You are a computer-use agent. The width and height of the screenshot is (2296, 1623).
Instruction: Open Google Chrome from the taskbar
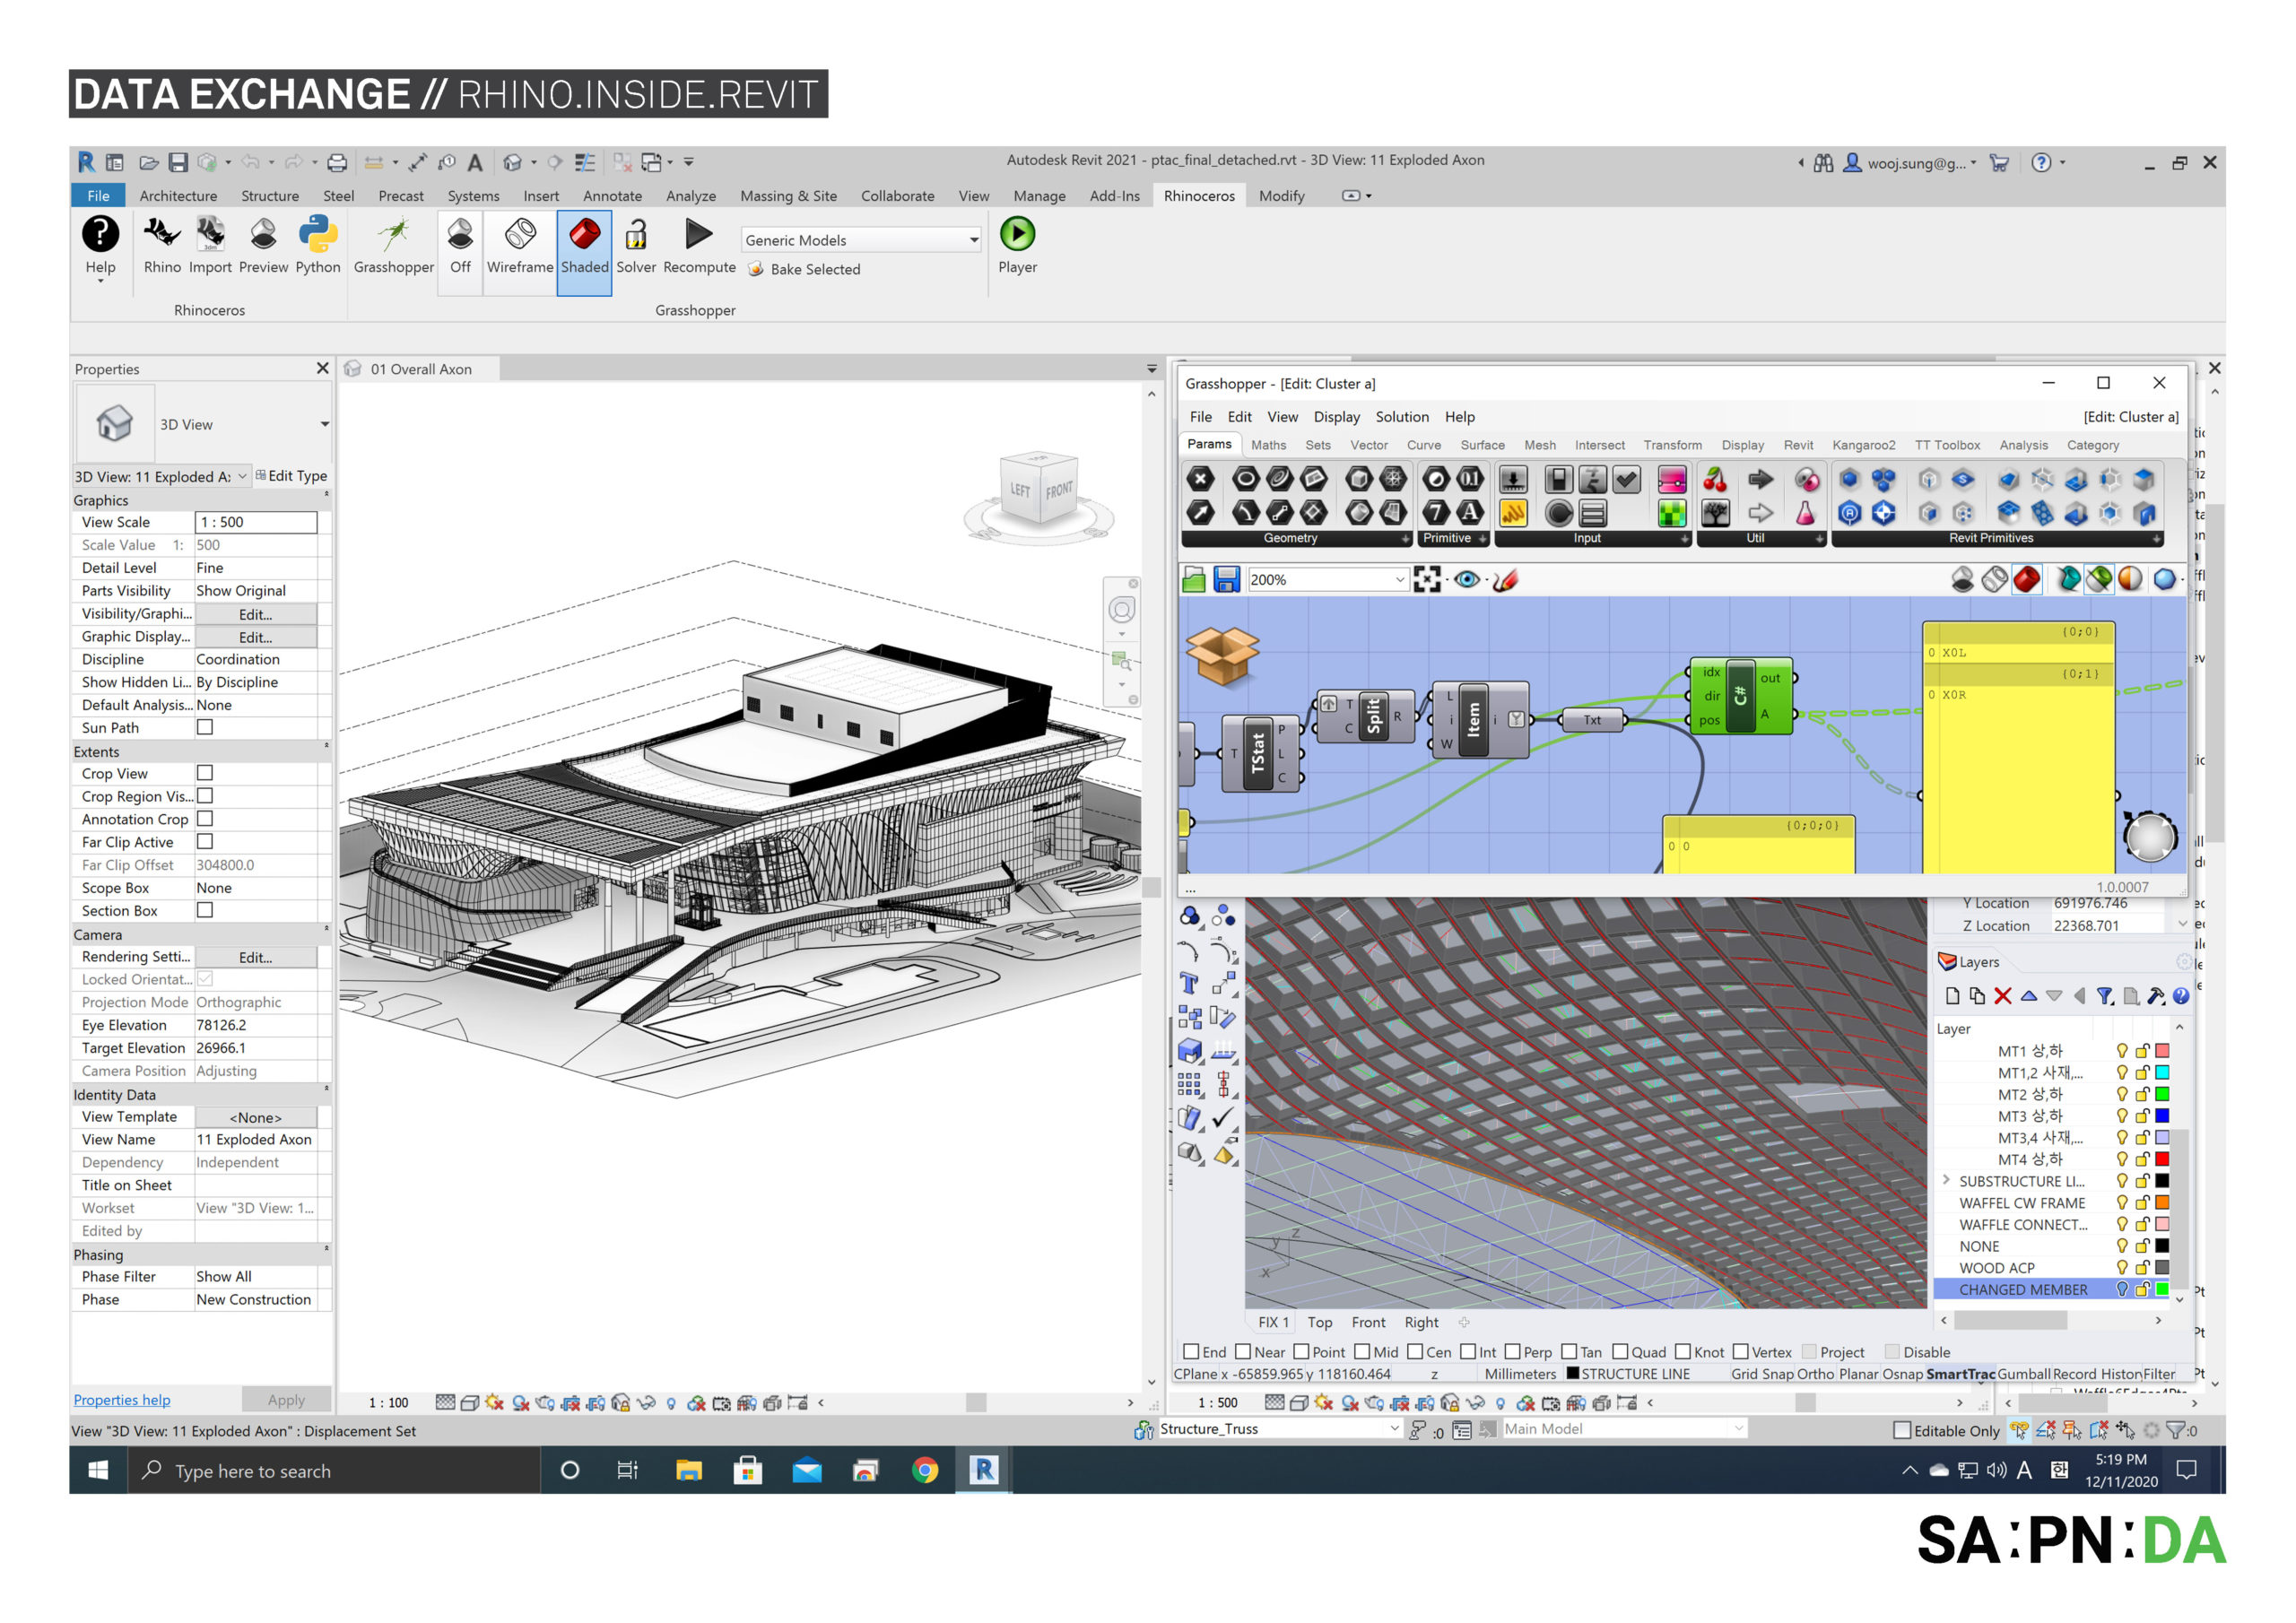[x=925, y=1470]
